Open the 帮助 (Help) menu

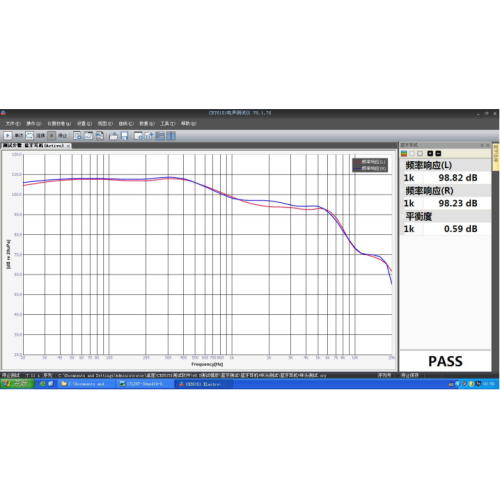pos(188,124)
